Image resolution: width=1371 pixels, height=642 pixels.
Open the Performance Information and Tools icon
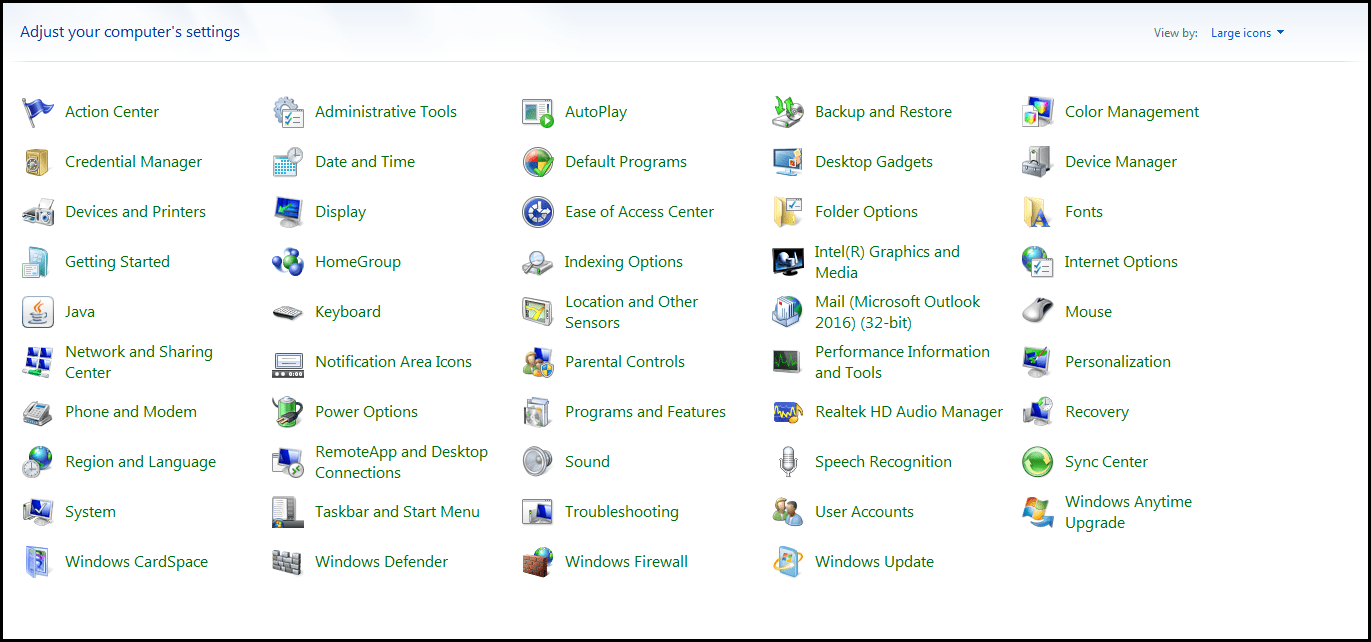pyautogui.click(x=788, y=362)
